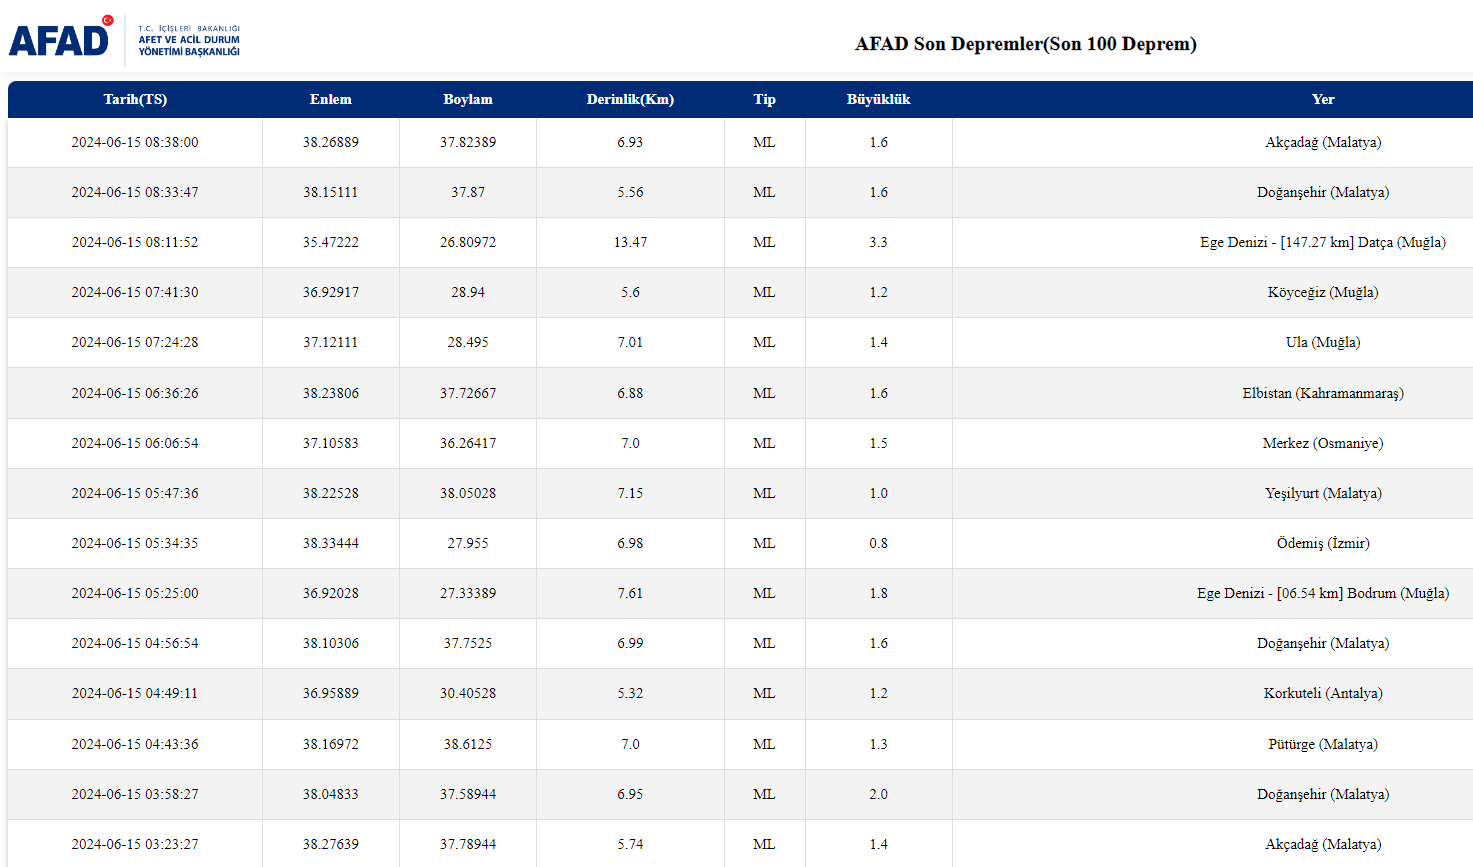Click the location Köyceğiz (Muğla)

1323,292
